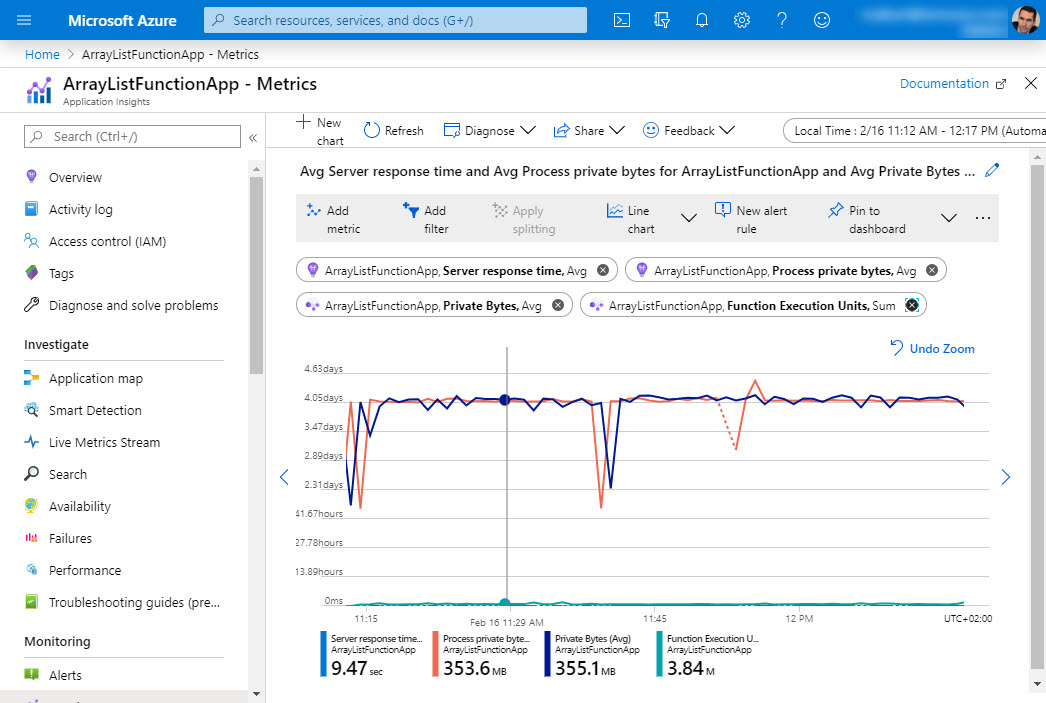Remove the Process private bytes metric pill
This screenshot has height=703, width=1046.
tap(932, 270)
